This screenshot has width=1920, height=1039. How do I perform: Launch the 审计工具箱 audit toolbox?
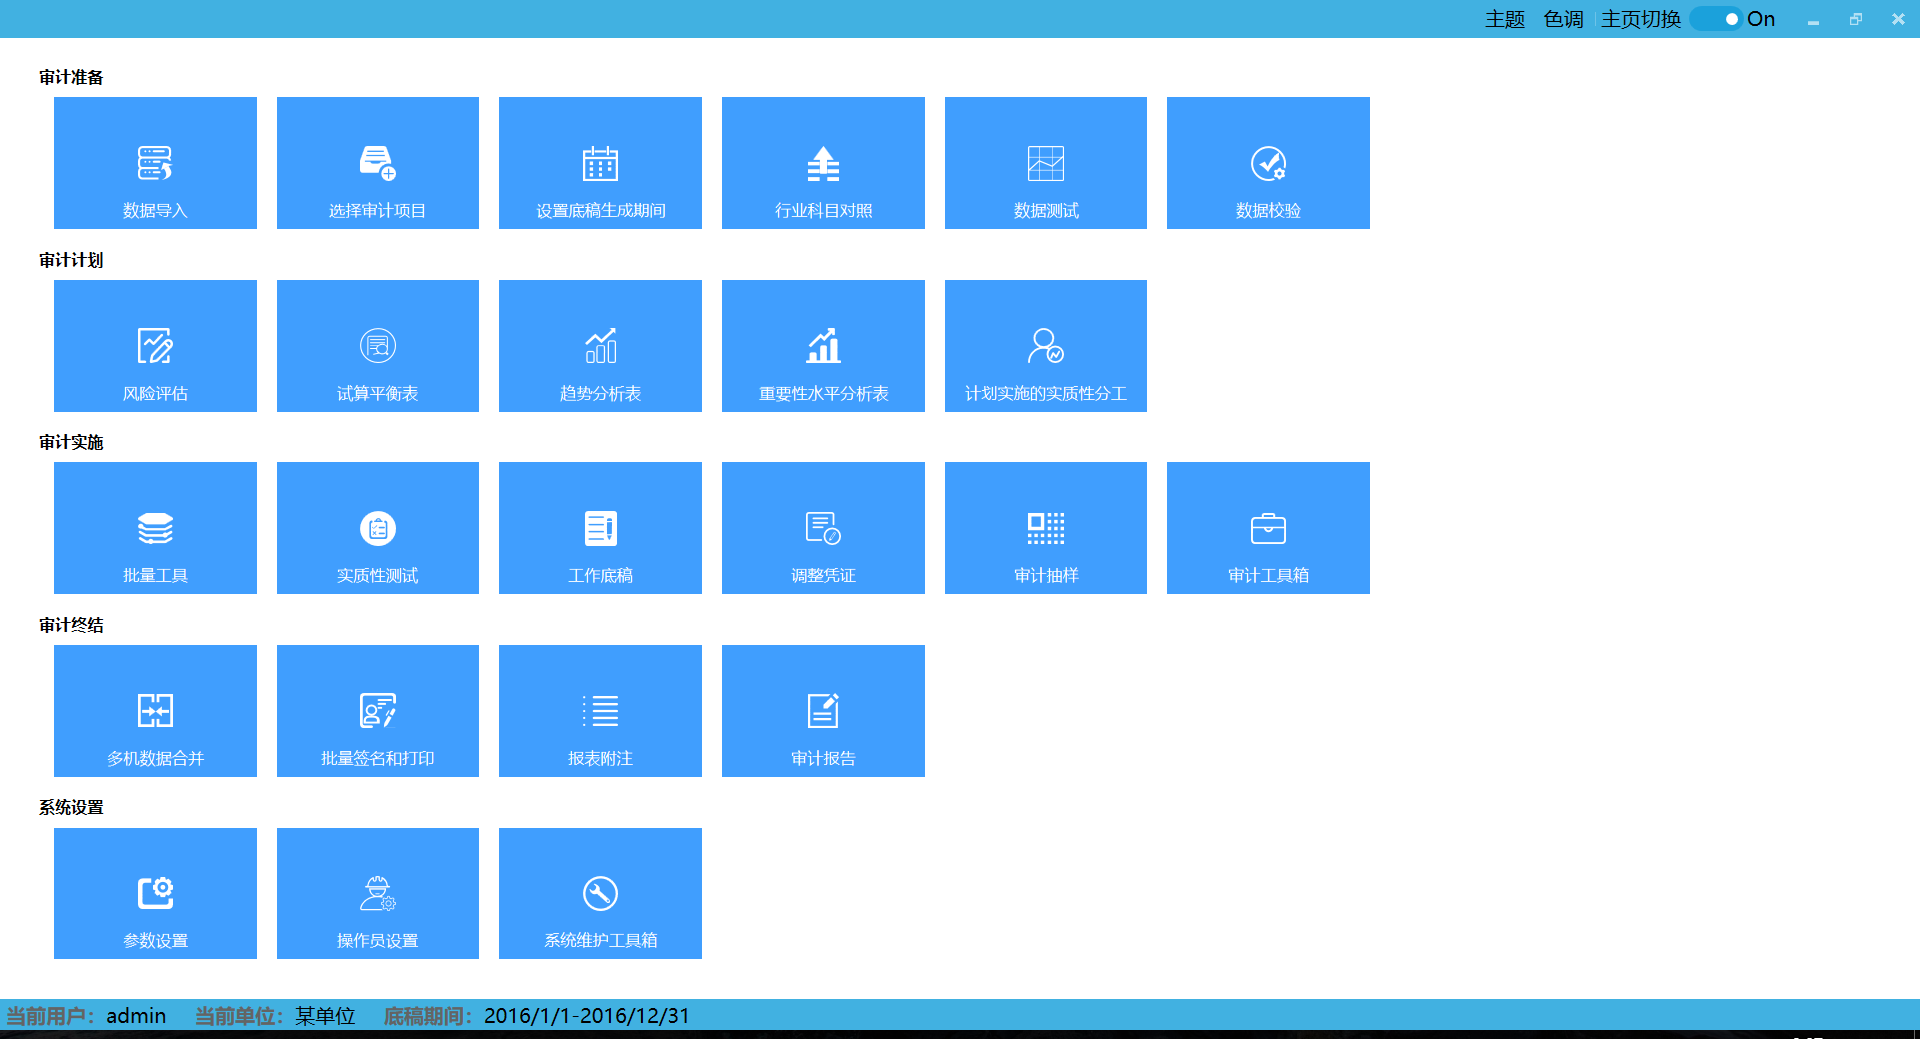click(1268, 528)
